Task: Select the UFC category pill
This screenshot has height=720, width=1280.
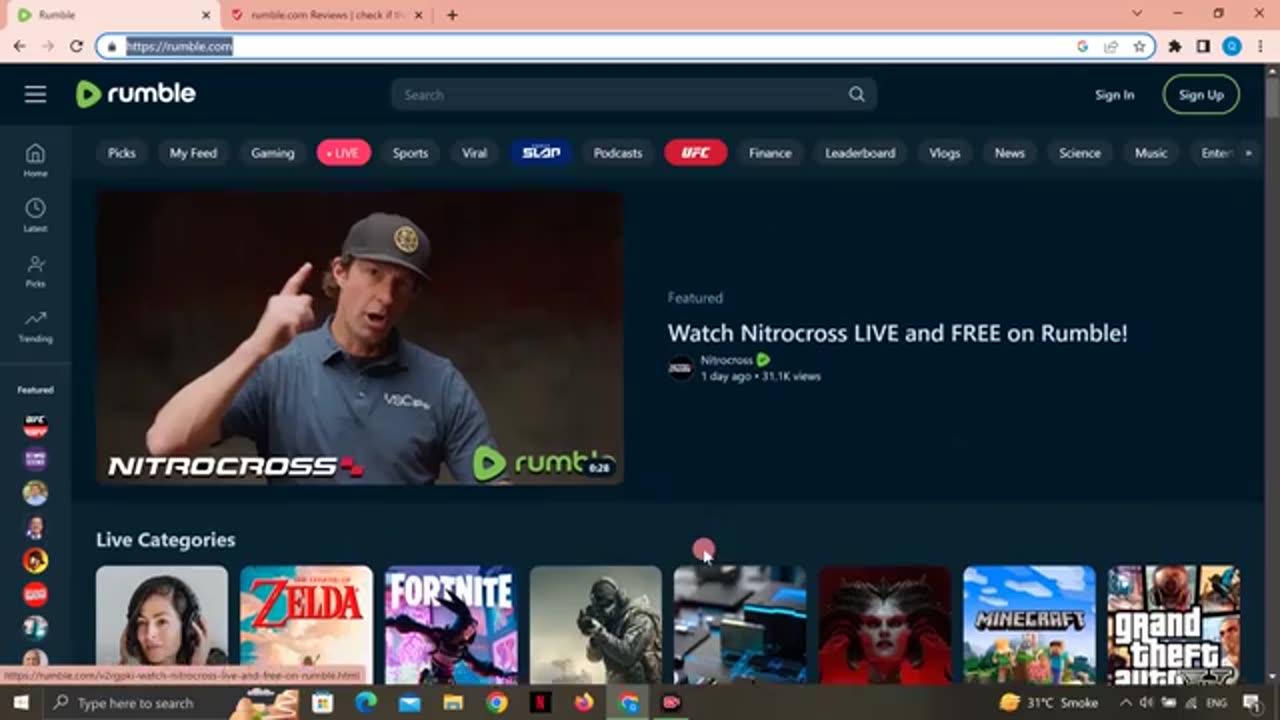Action: pos(696,153)
